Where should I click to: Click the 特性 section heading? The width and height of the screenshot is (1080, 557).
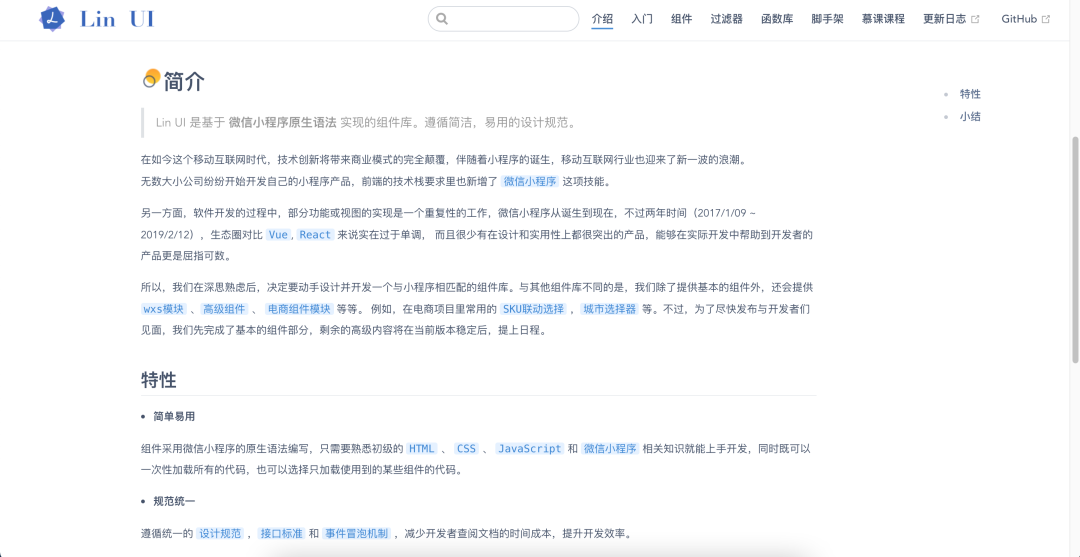pyautogui.click(x=158, y=380)
